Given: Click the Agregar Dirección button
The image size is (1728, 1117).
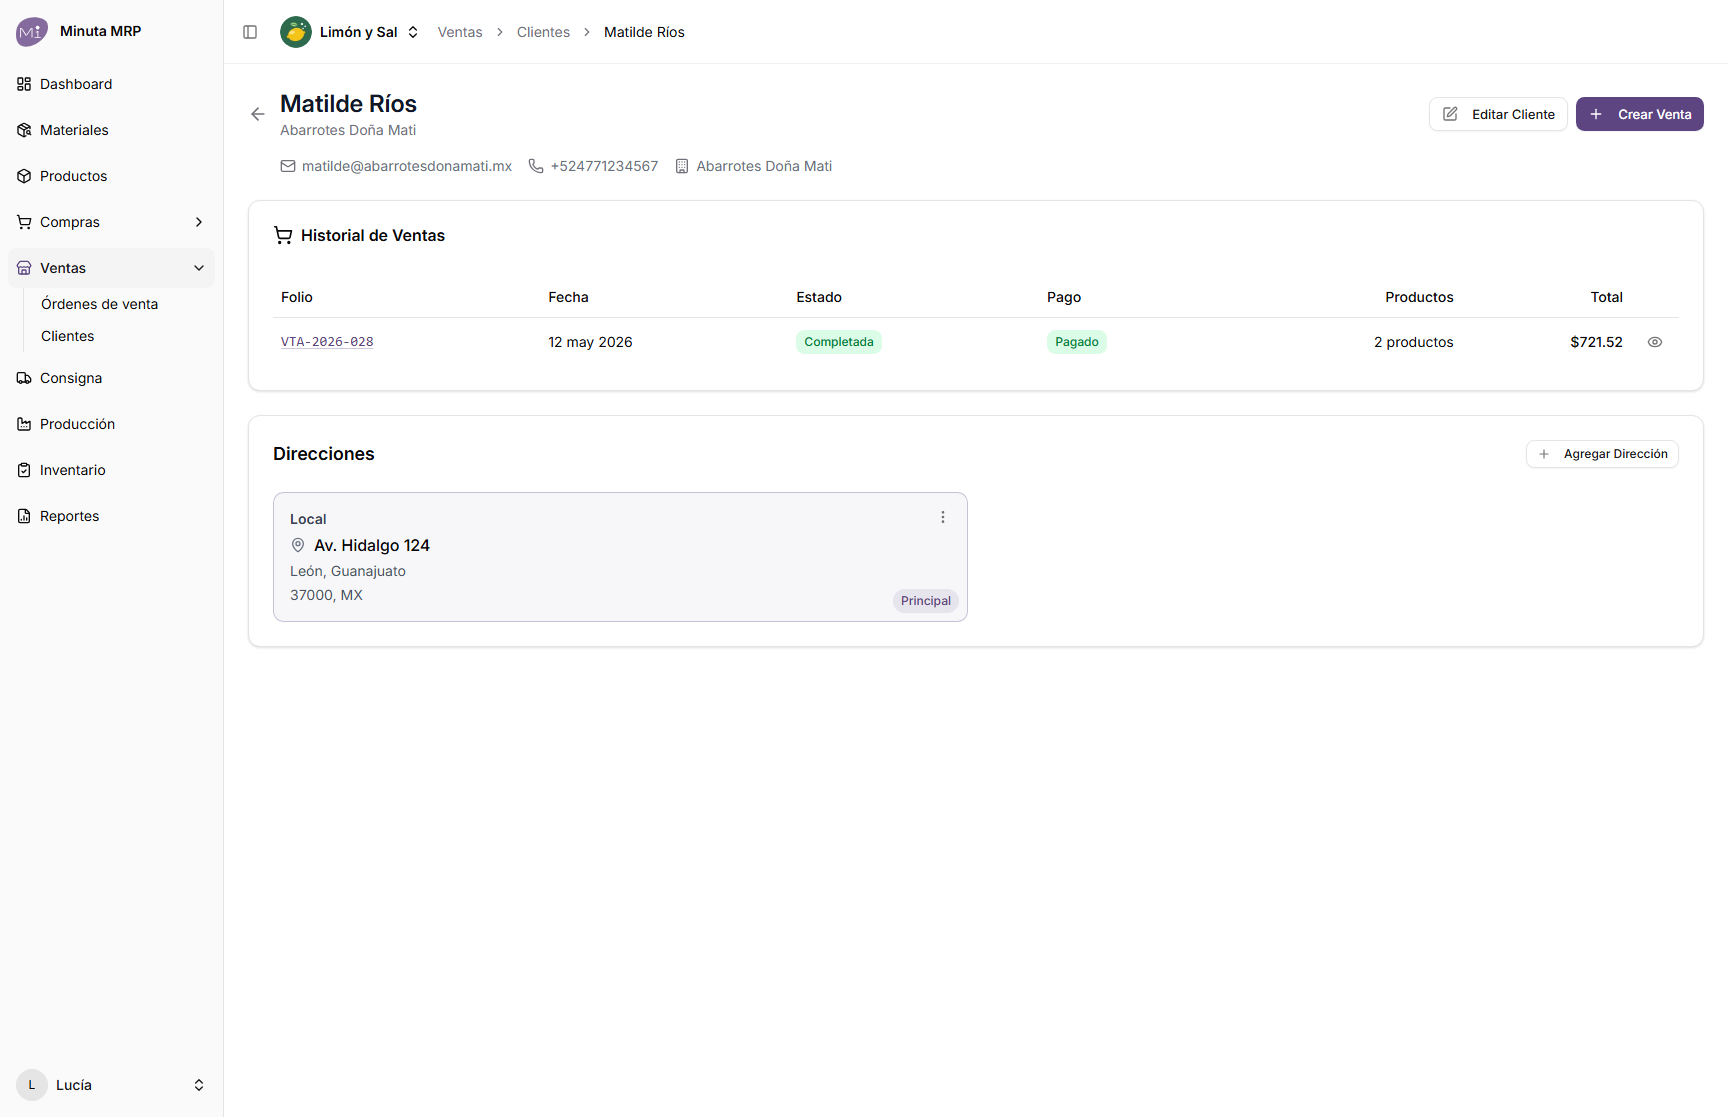Looking at the screenshot, I should [x=1602, y=454].
